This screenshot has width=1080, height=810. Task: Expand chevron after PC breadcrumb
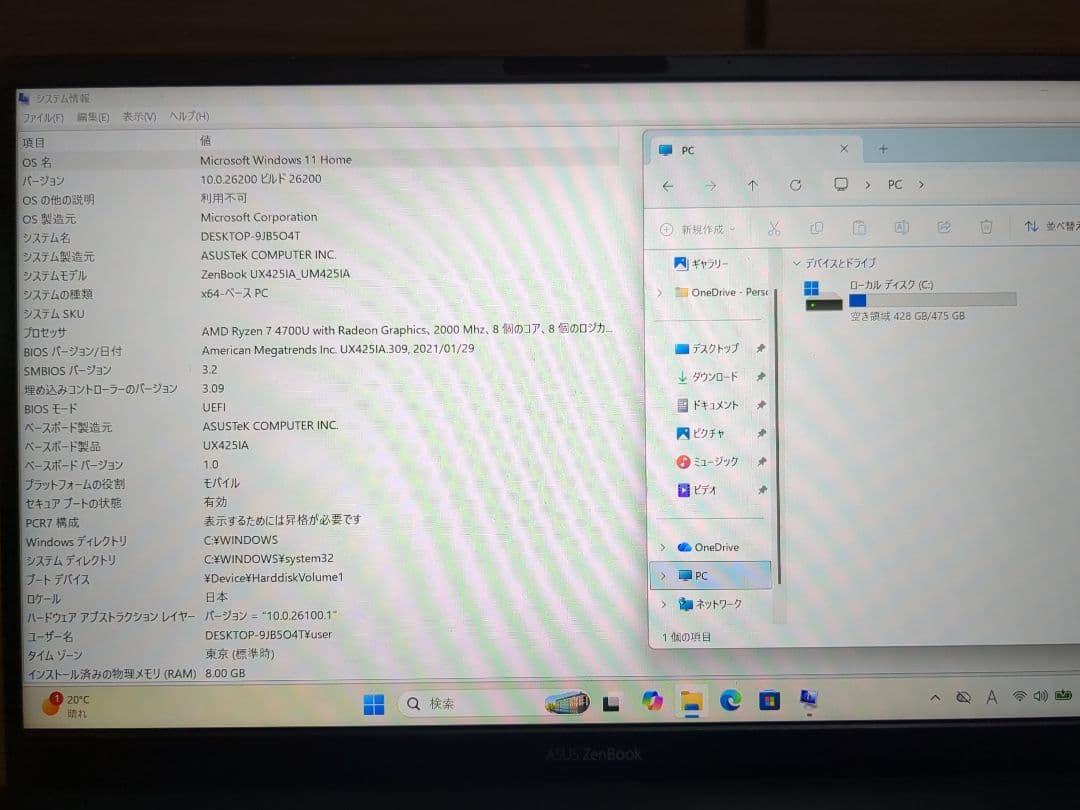921,185
